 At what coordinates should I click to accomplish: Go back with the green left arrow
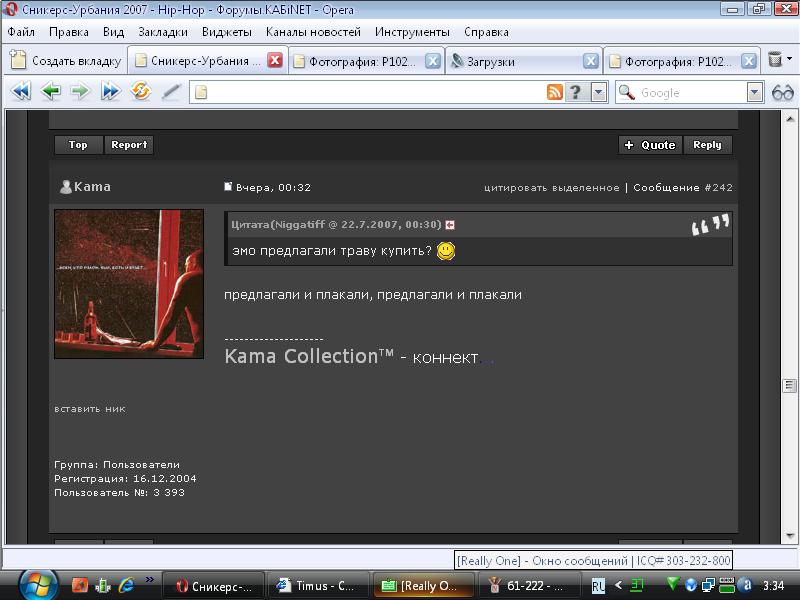click(50, 92)
